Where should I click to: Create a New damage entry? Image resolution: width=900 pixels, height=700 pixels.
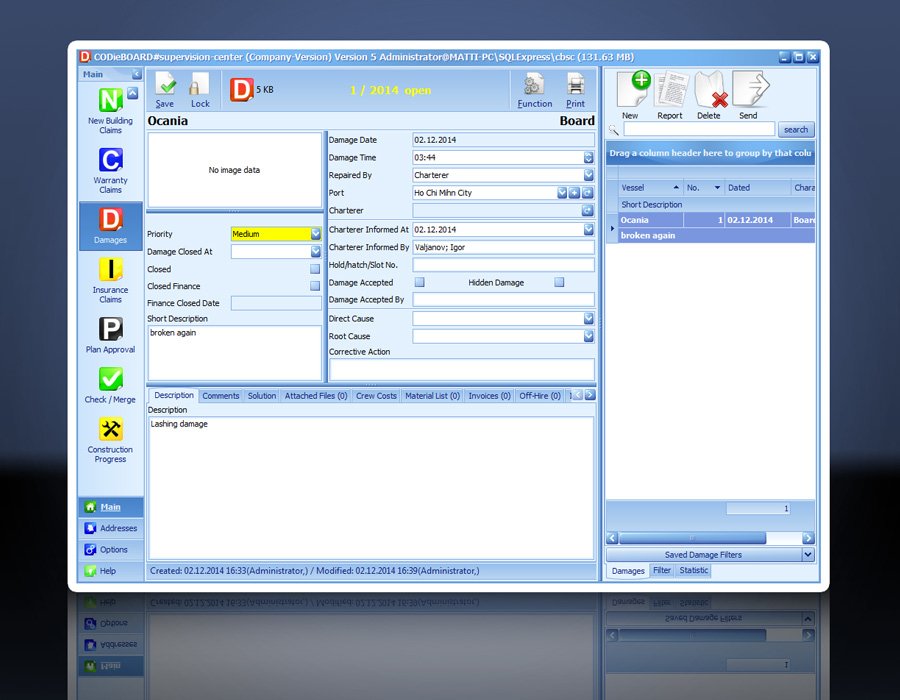tap(631, 96)
